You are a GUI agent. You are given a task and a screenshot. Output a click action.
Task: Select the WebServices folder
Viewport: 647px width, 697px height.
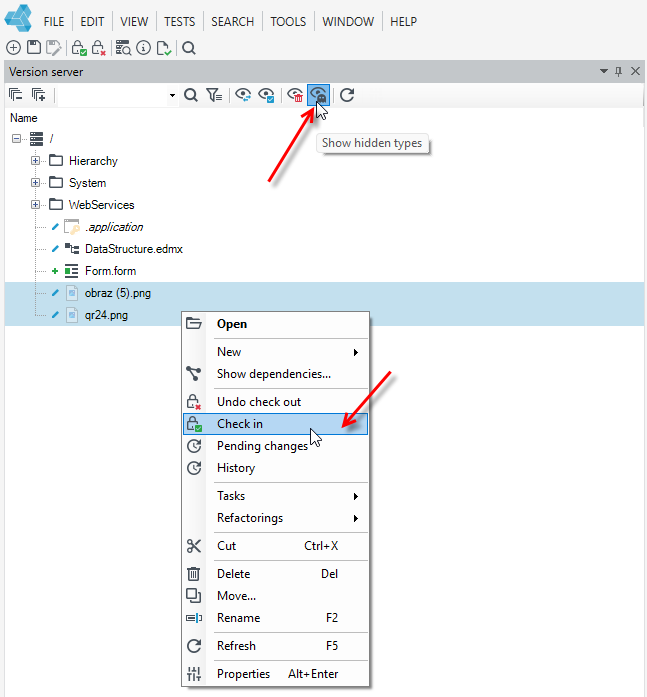[101, 204]
